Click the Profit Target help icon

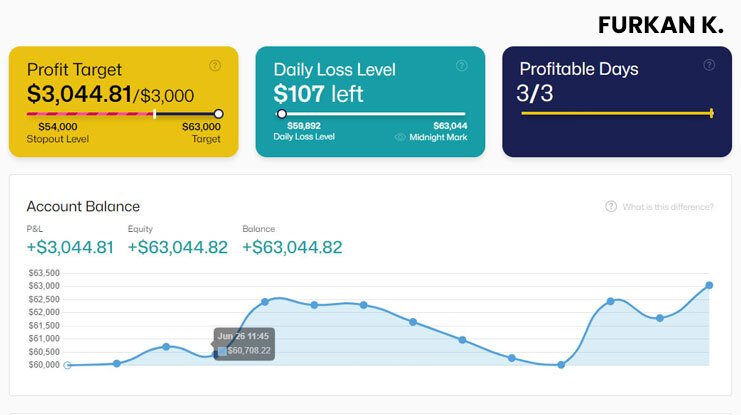click(215, 66)
